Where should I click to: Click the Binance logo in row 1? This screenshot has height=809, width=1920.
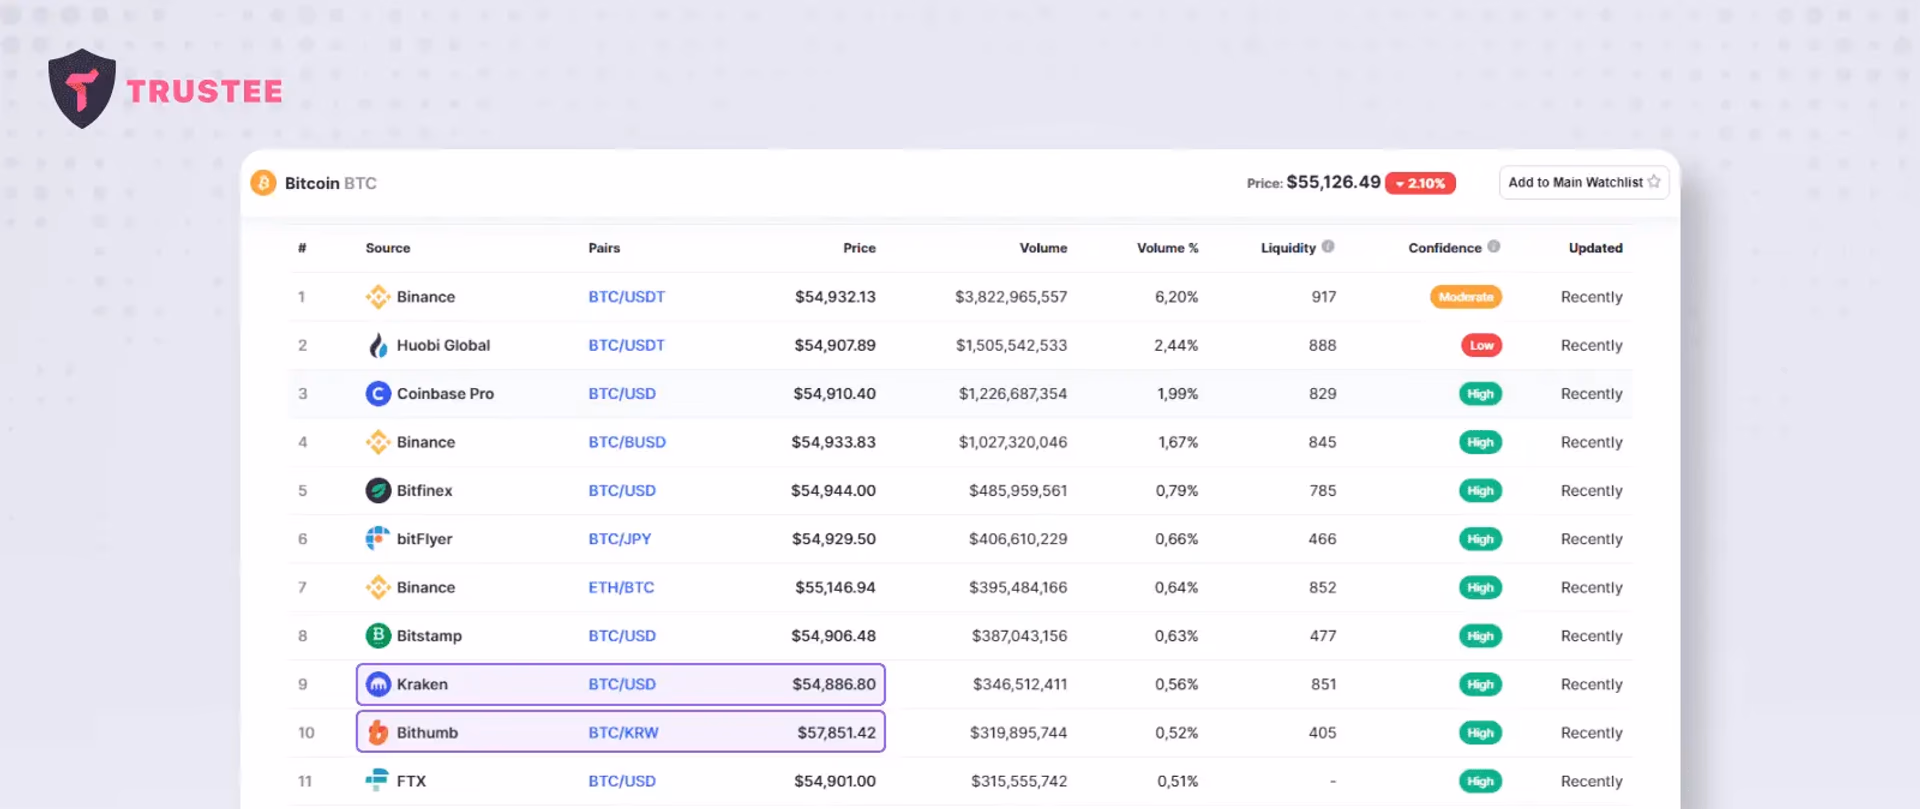coord(378,297)
